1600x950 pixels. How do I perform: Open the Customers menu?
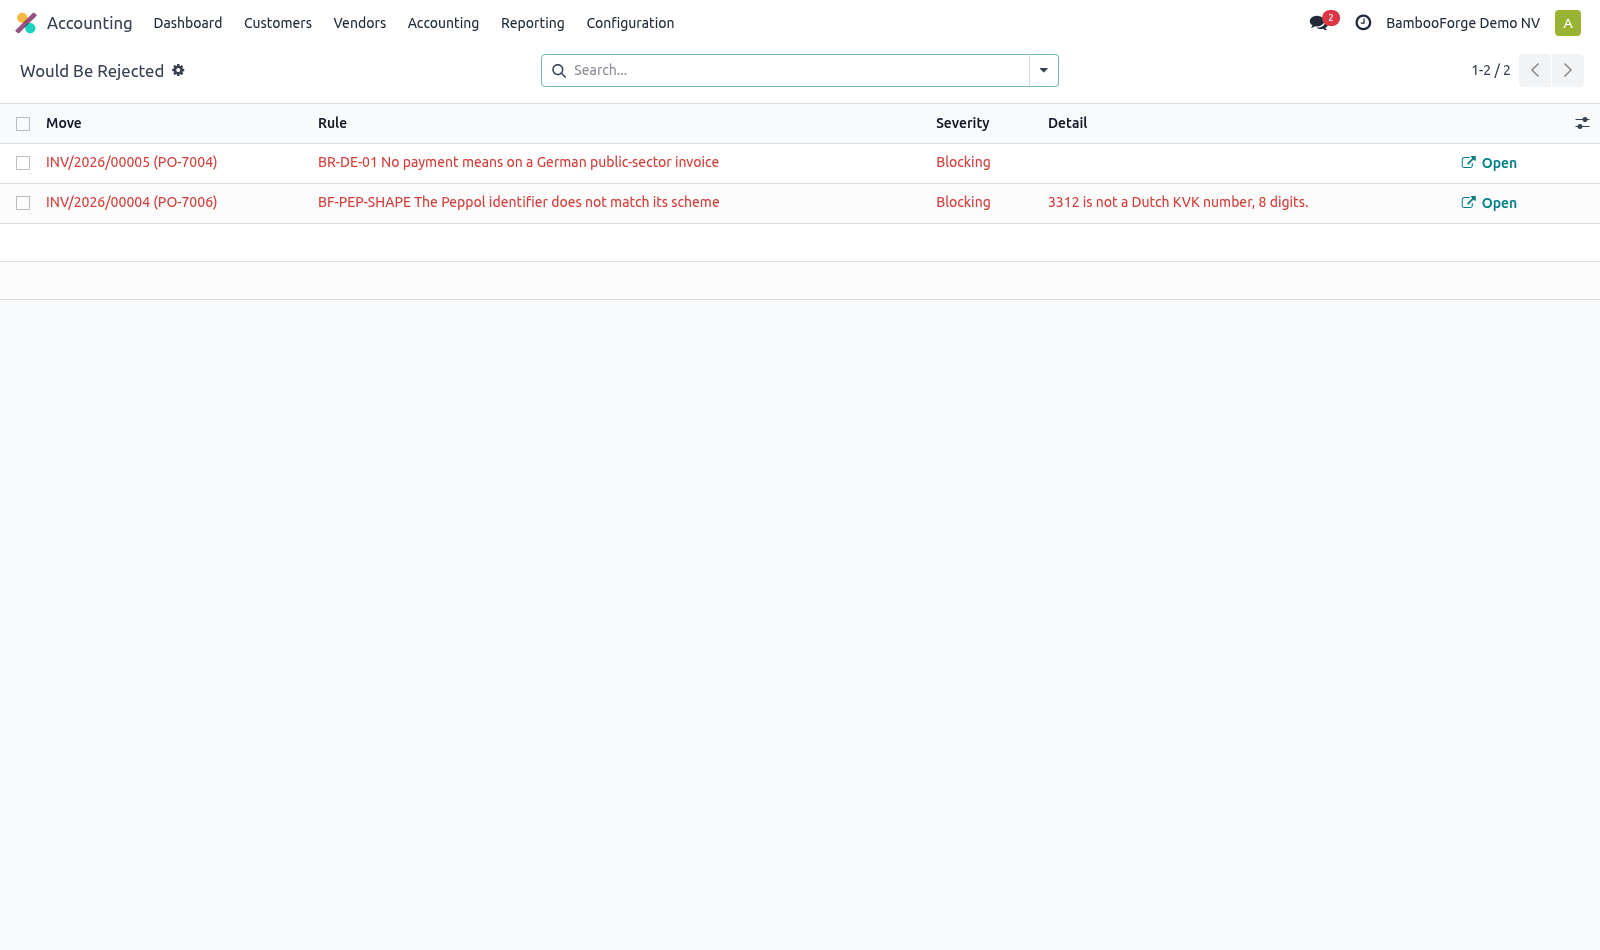[x=278, y=23]
